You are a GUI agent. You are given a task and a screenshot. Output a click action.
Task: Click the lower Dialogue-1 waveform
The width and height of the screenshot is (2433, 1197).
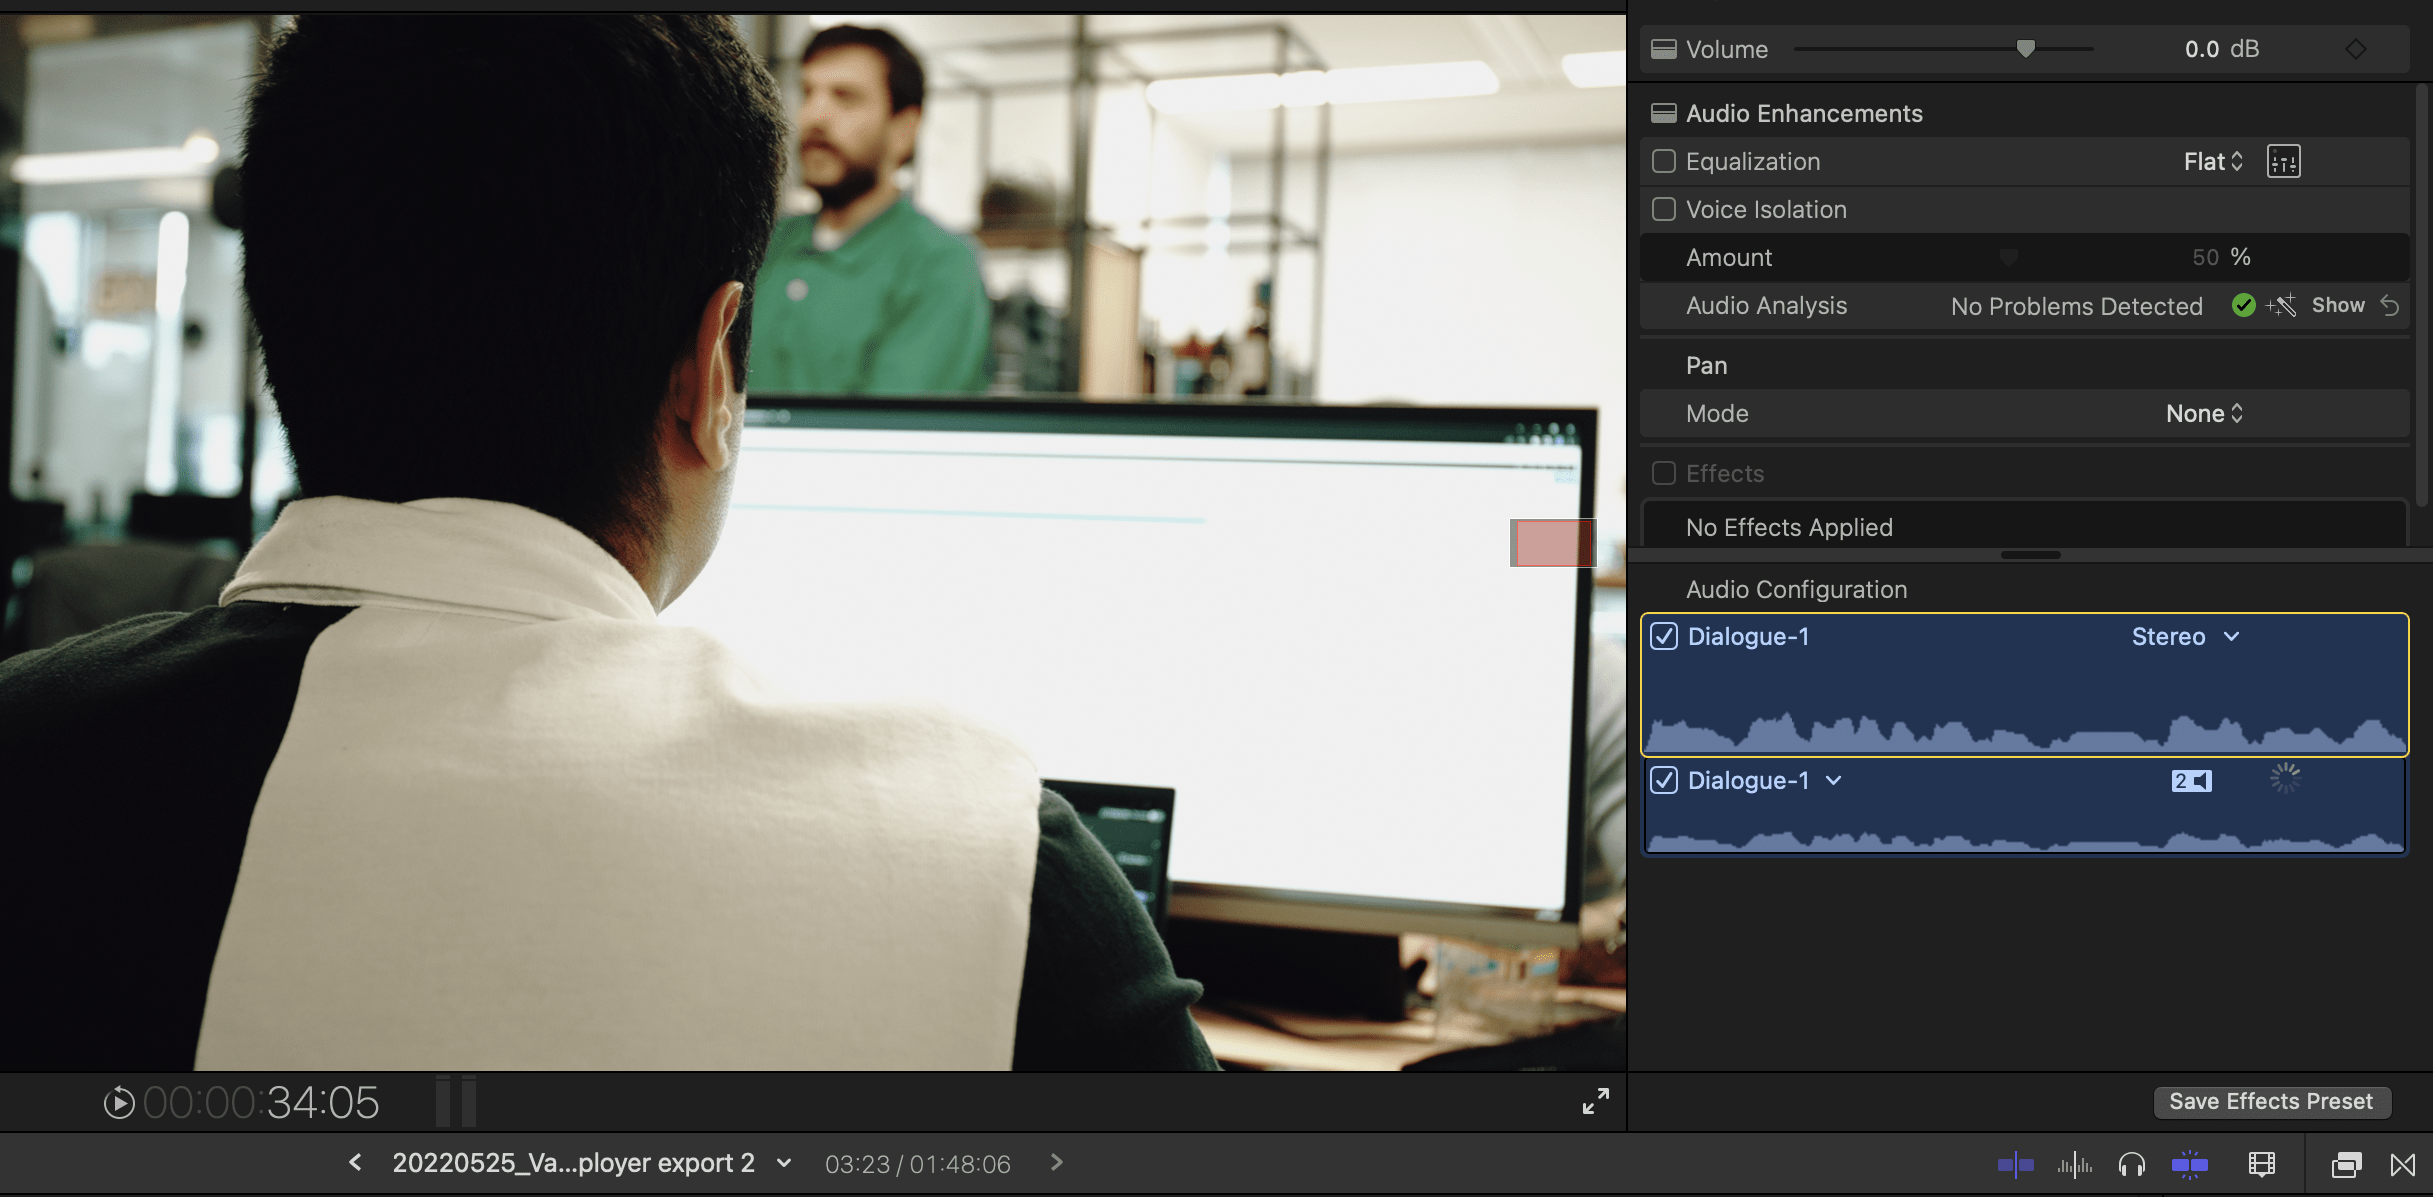click(x=2025, y=840)
